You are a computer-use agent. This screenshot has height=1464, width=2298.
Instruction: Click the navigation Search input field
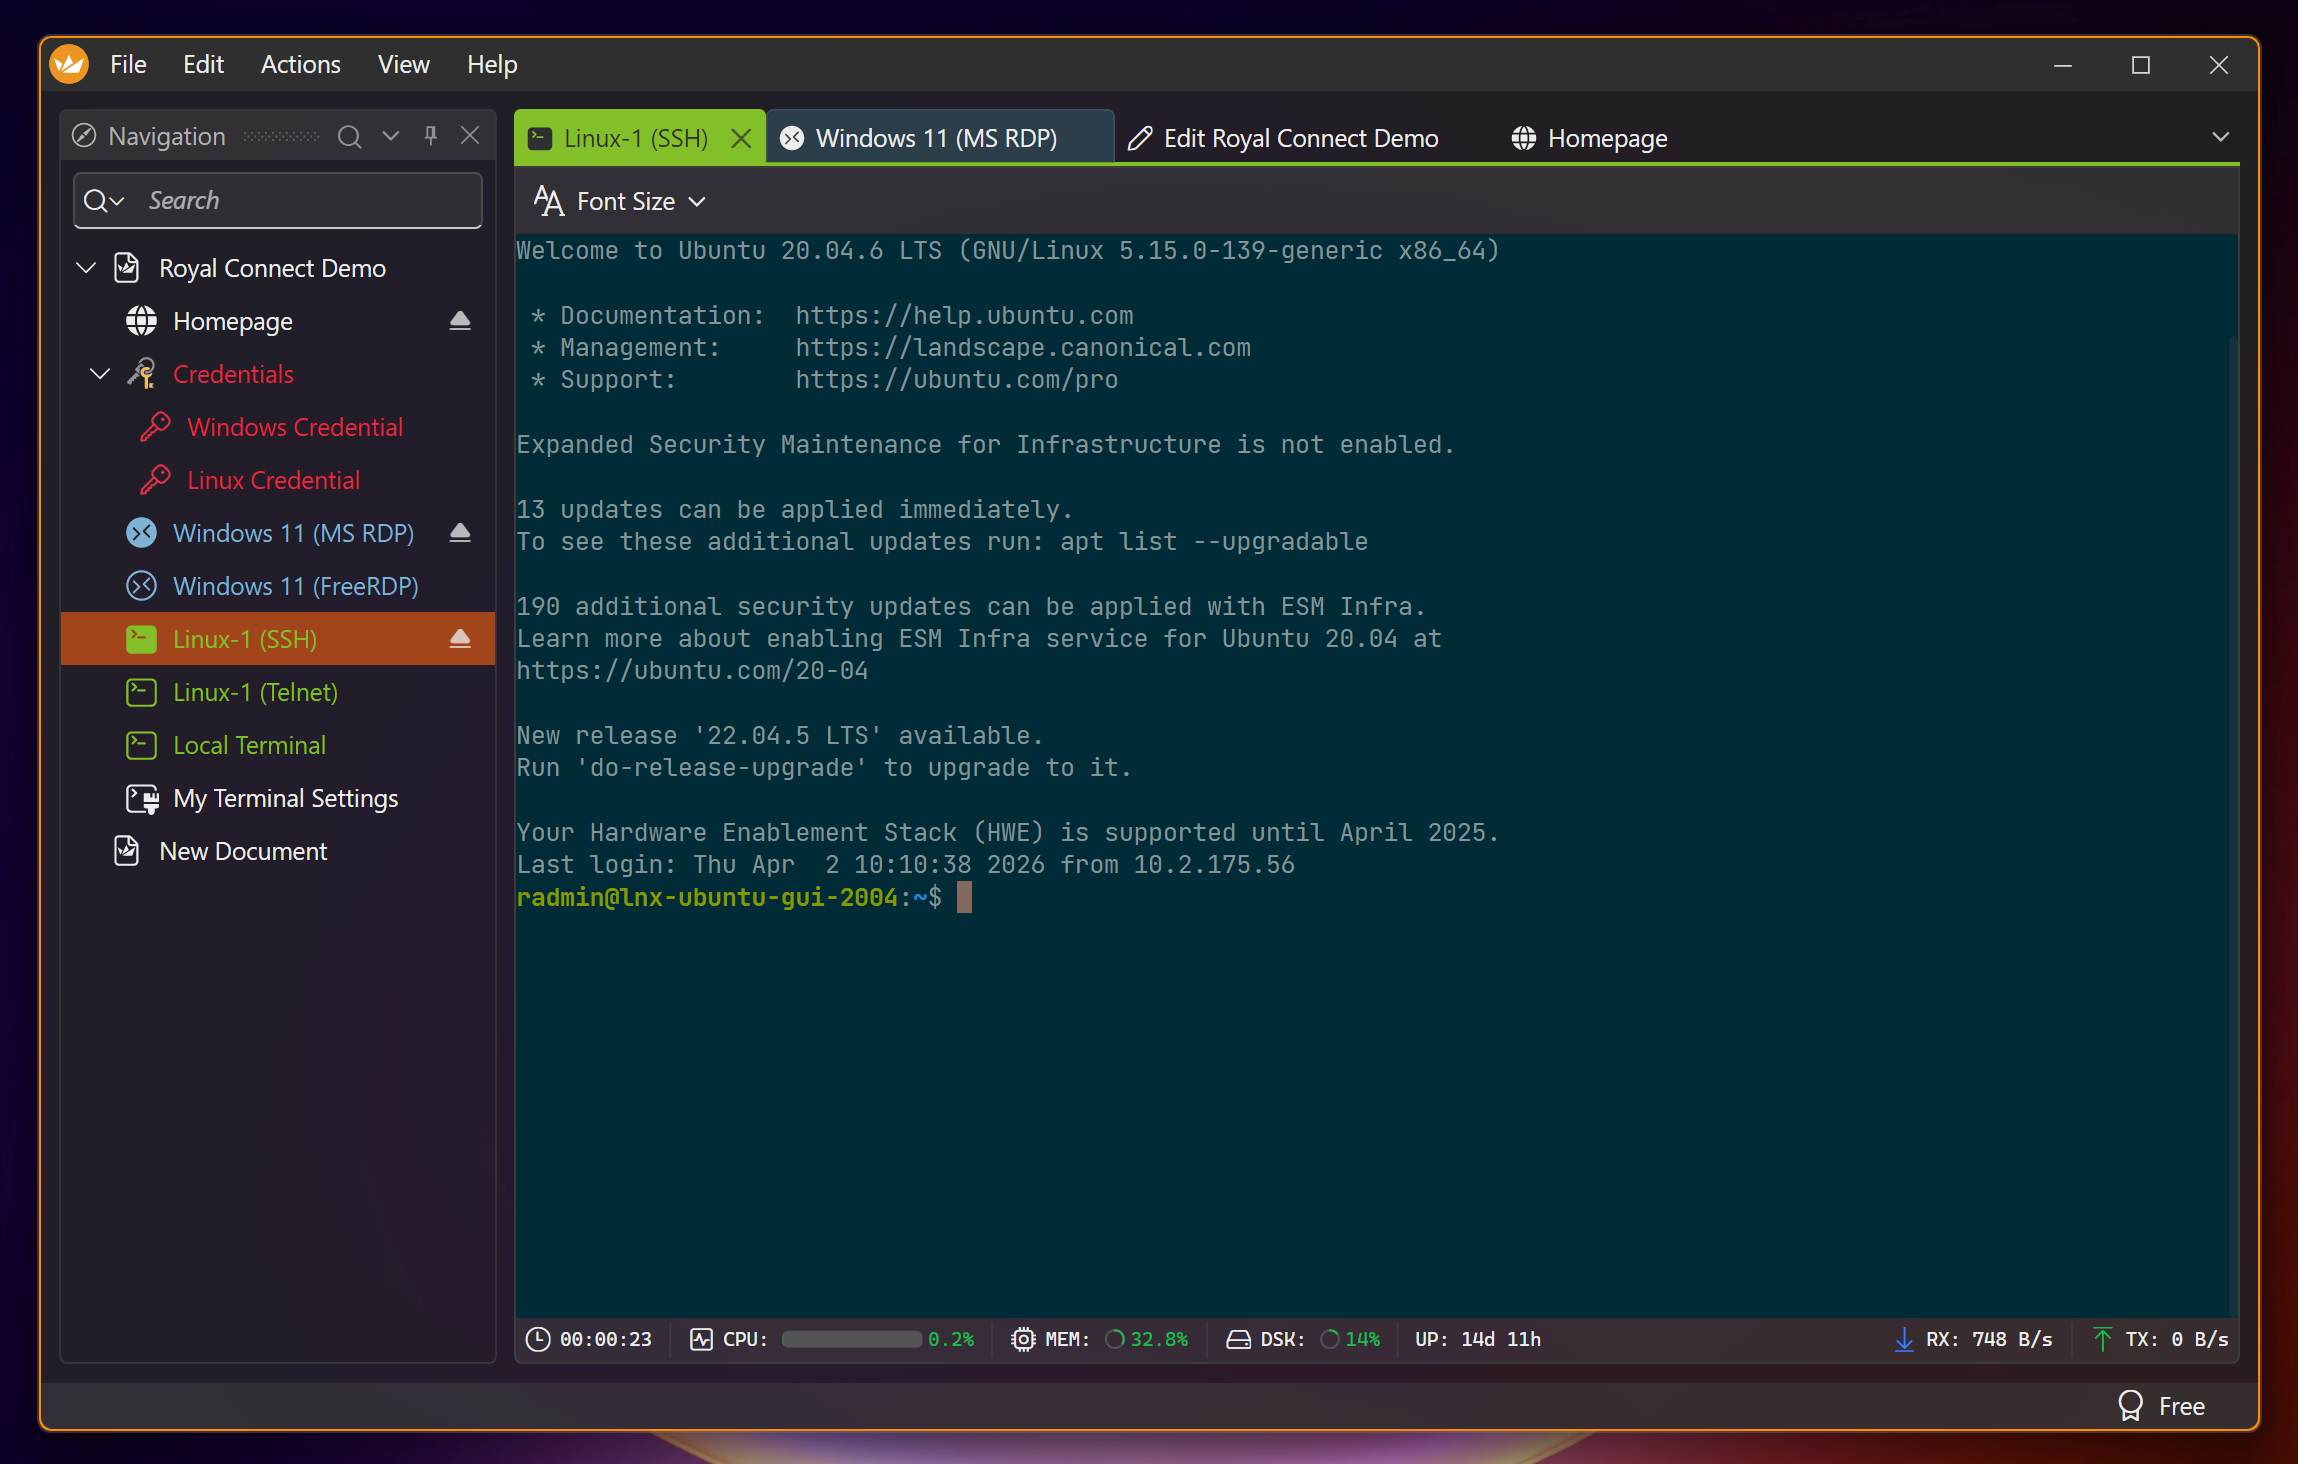(300, 201)
